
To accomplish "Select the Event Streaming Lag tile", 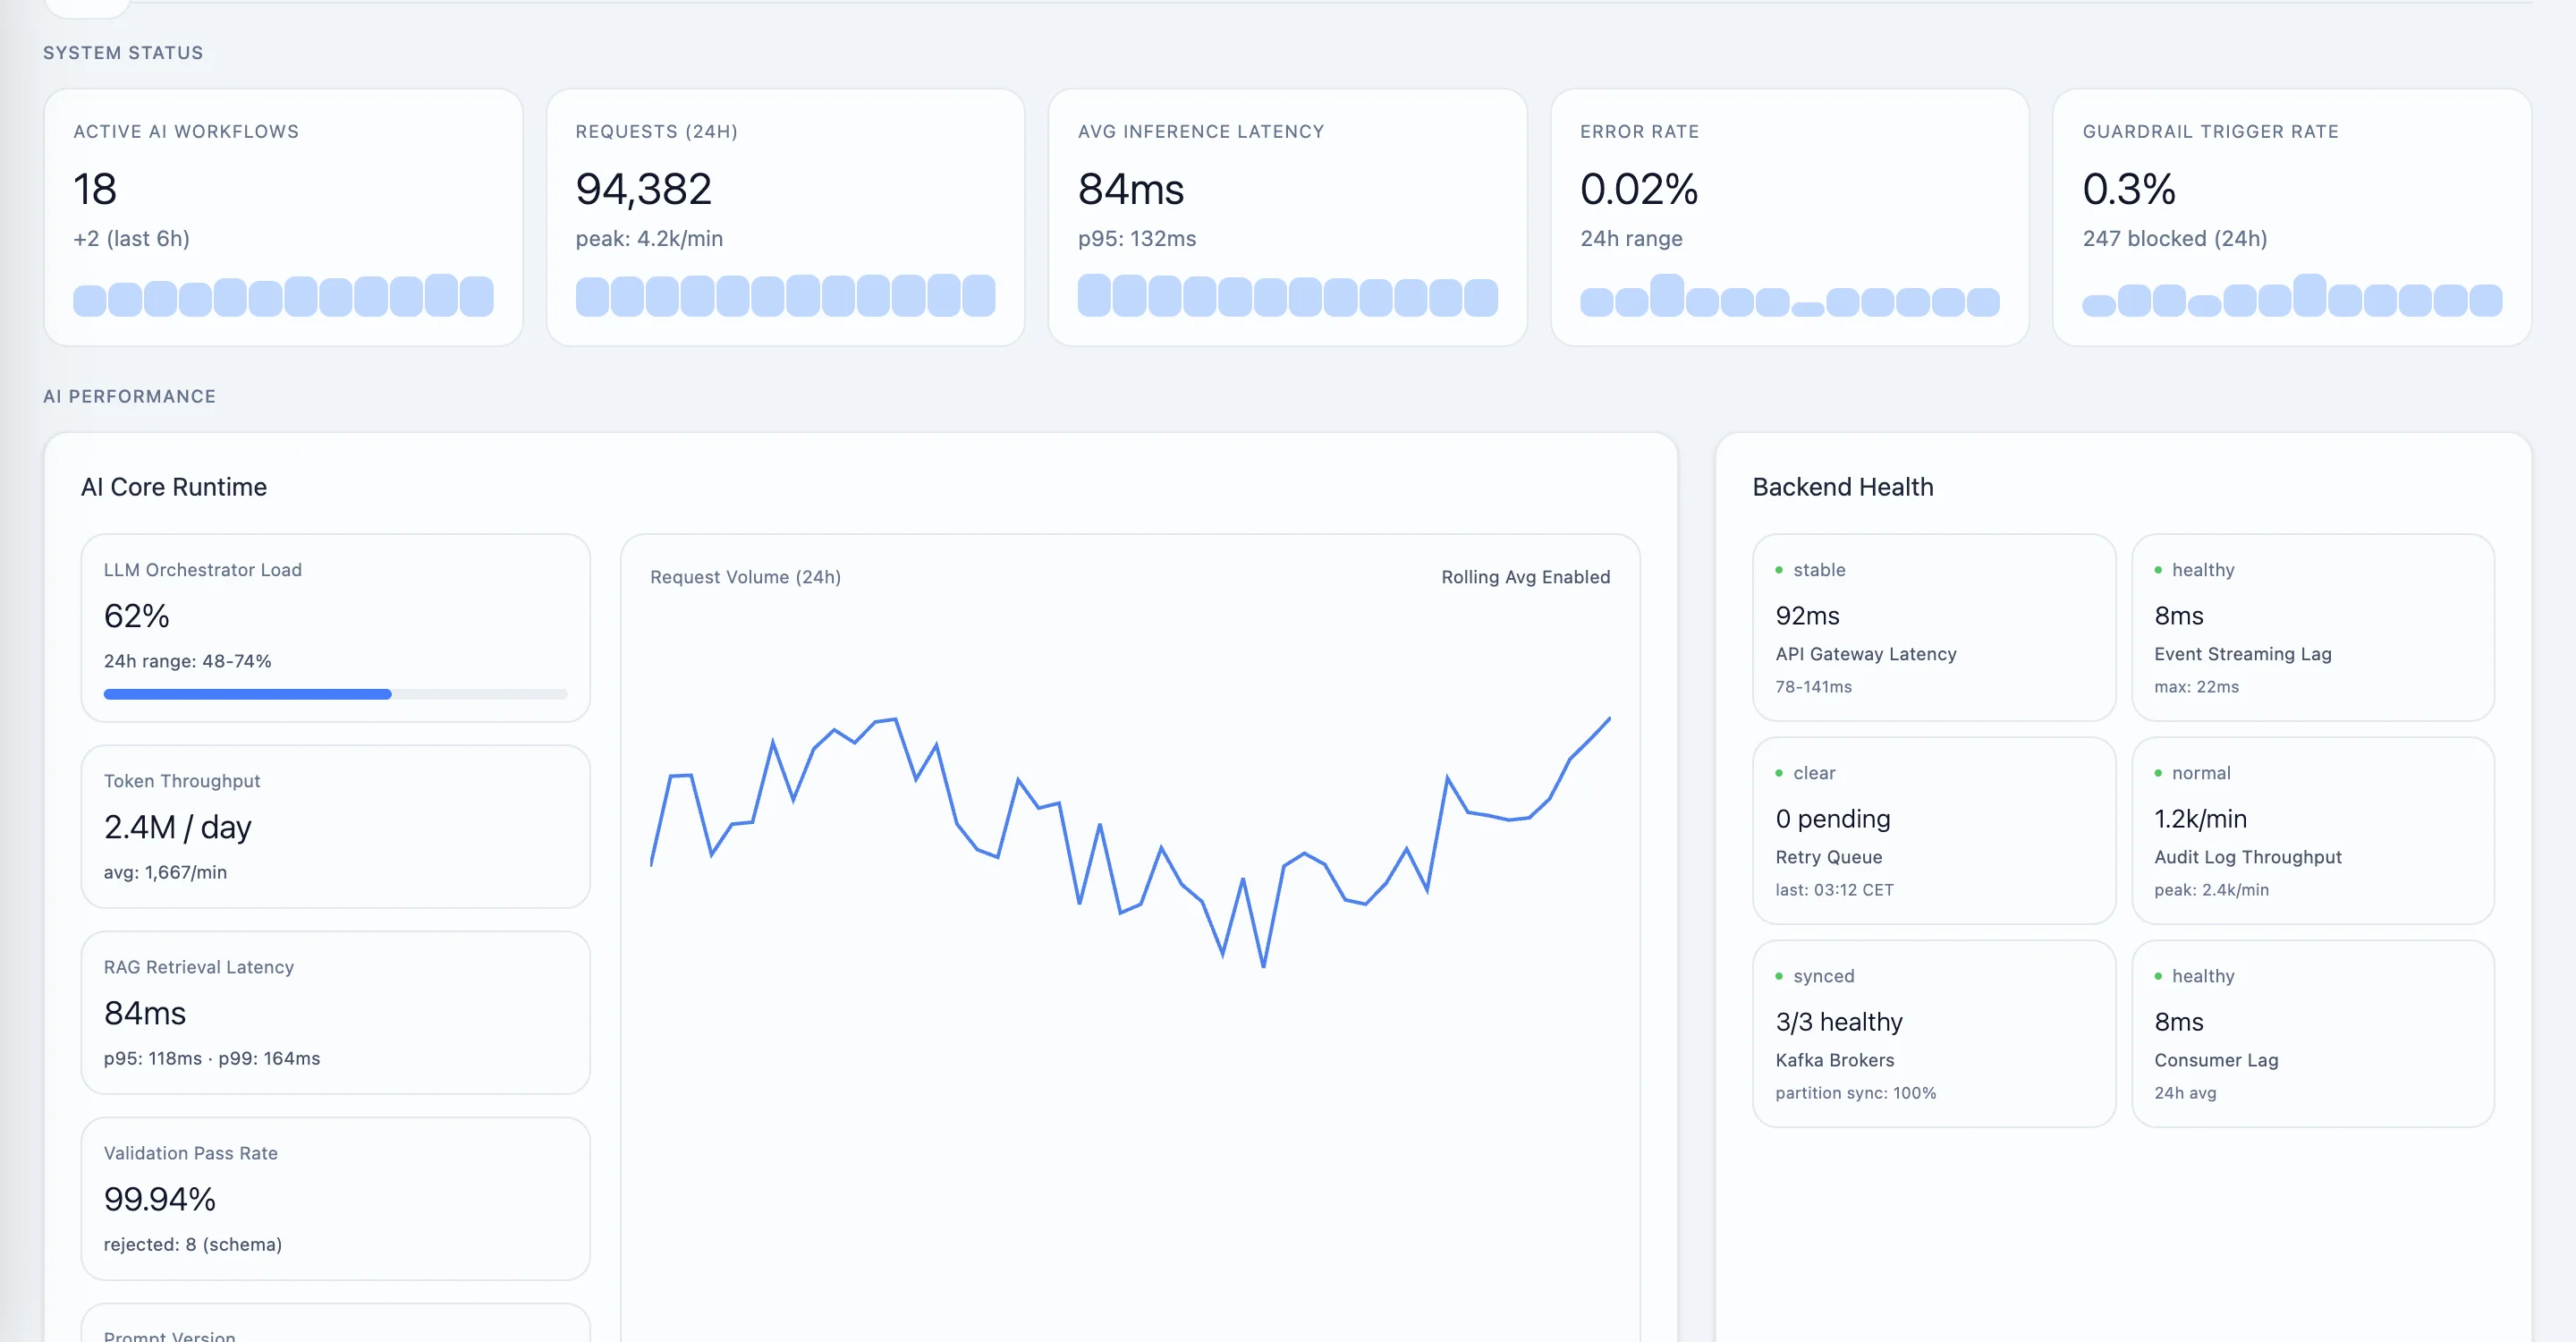I will pos(2312,627).
